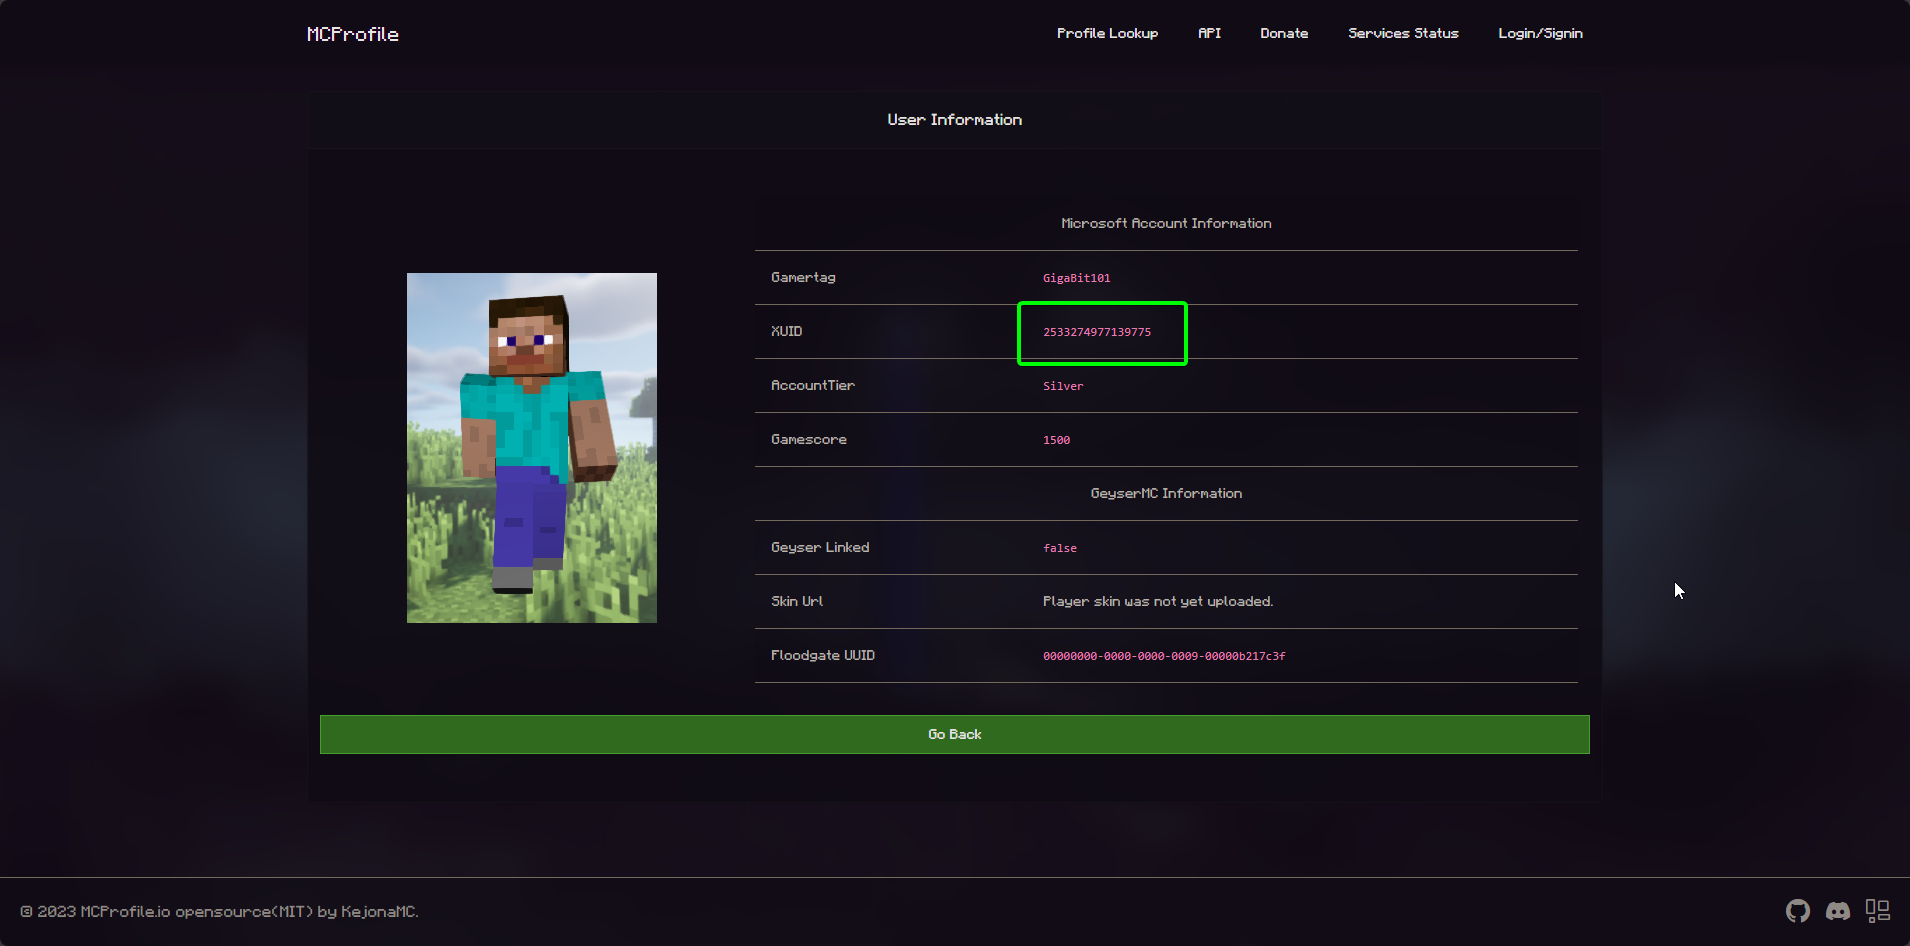Viewport: 1910px width, 946px height.
Task: Click Microsoft Account Information heading
Action: pos(1166,223)
